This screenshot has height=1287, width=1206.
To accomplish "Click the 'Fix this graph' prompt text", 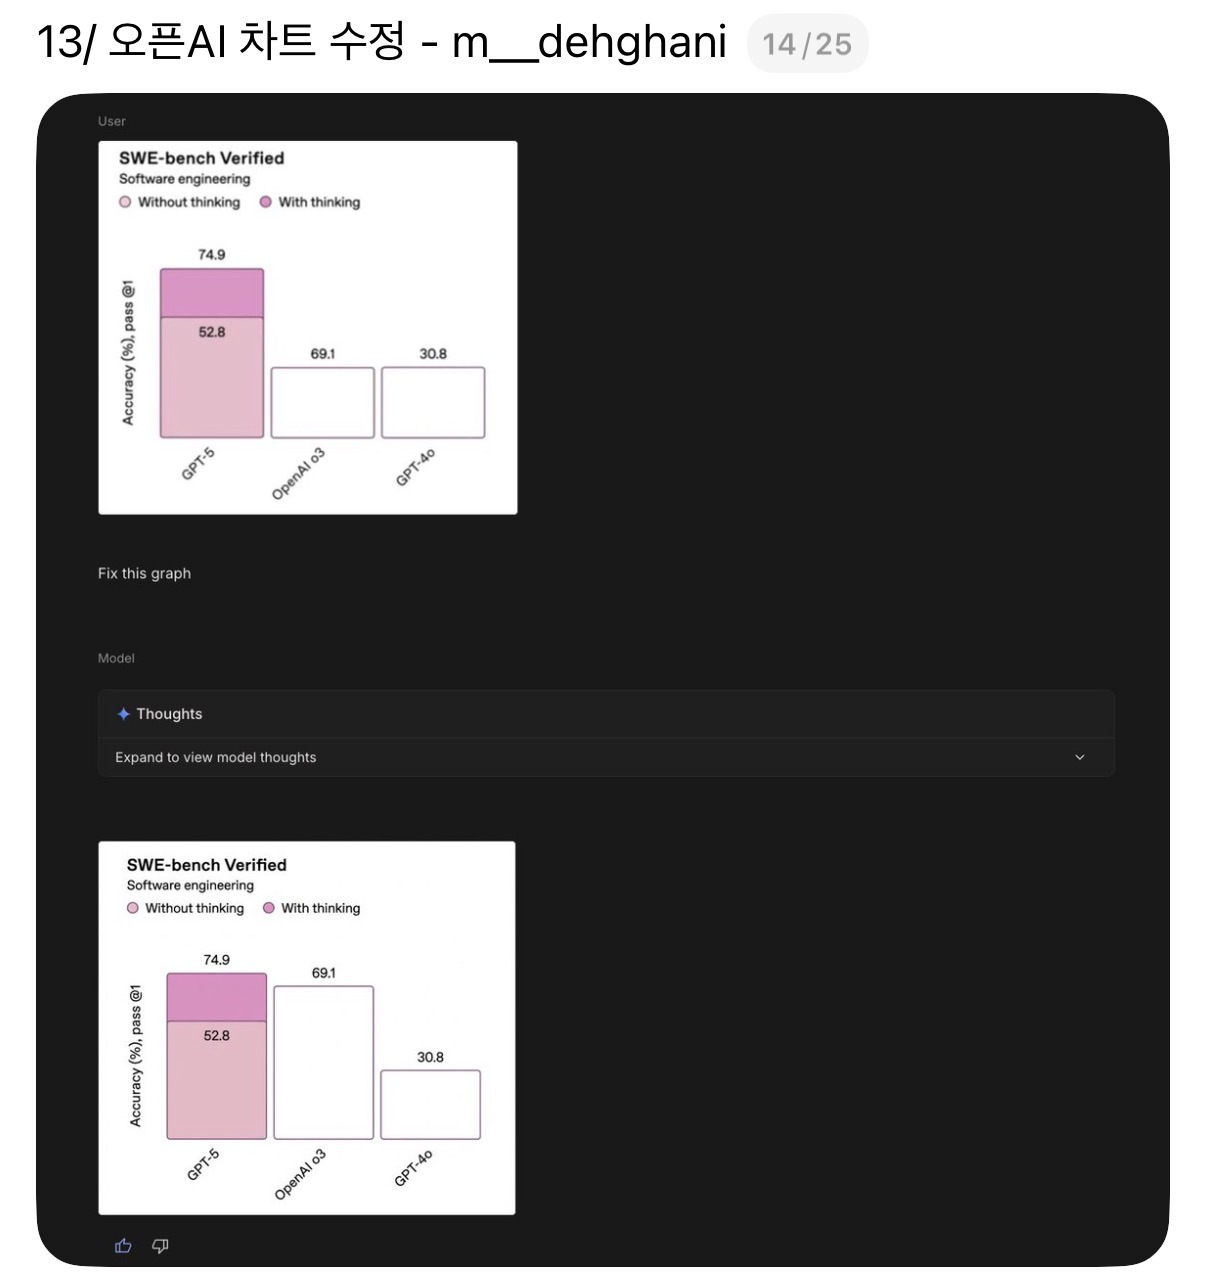I will pyautogui.click(x=144, y=573).
